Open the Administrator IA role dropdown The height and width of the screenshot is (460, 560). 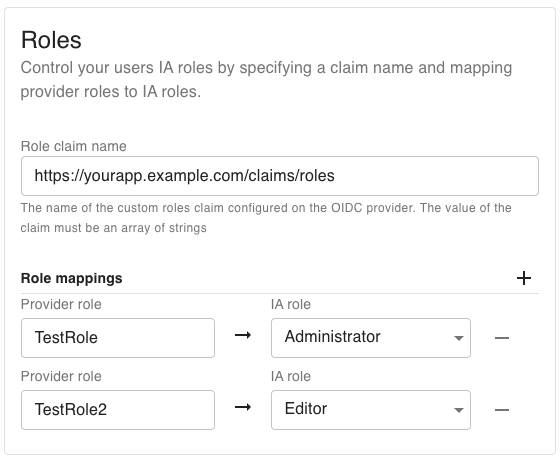click(371, 338)
